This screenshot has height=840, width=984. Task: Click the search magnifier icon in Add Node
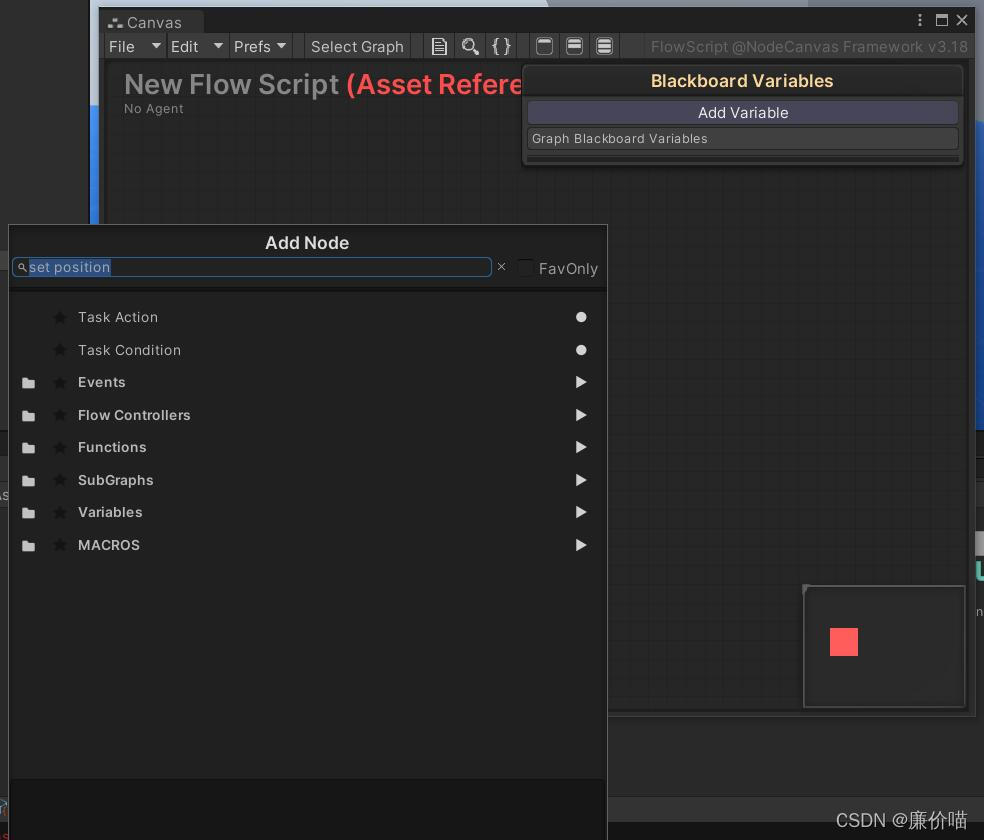click(x=22, y=267)
